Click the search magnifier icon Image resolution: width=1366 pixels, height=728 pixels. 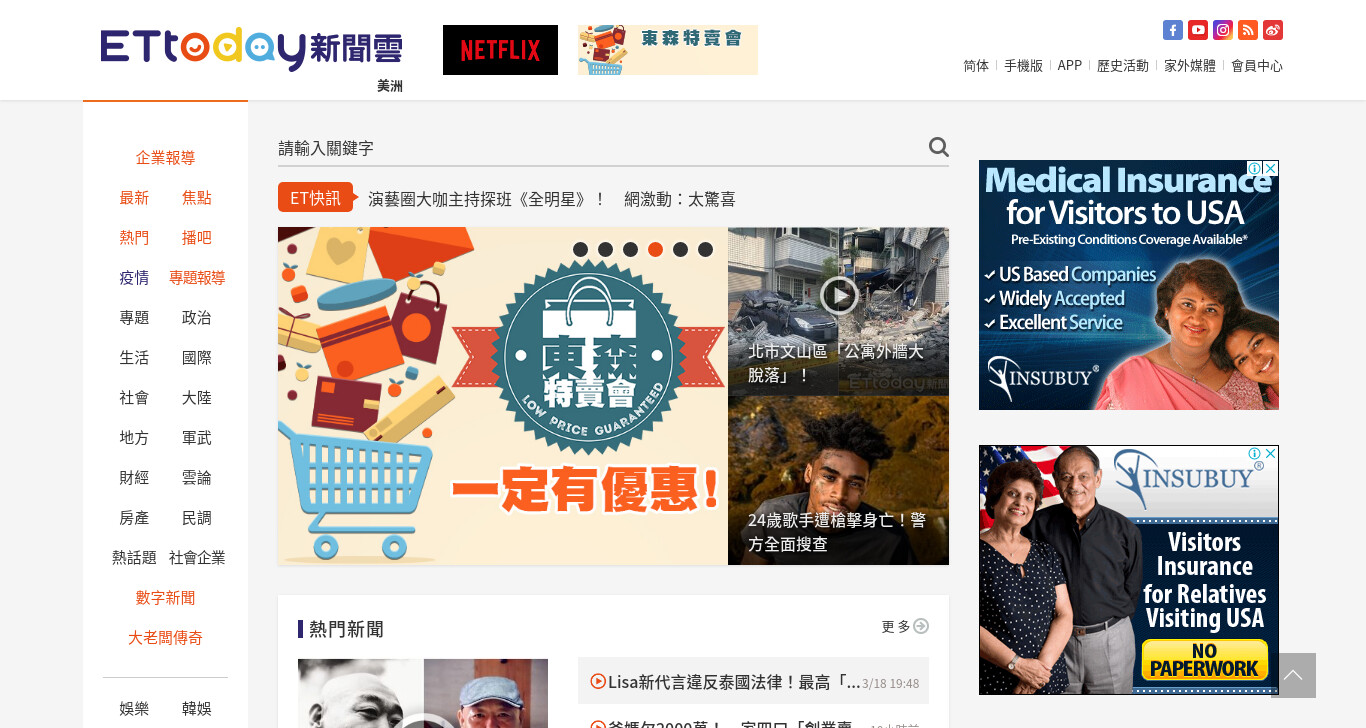coord(938,147)
